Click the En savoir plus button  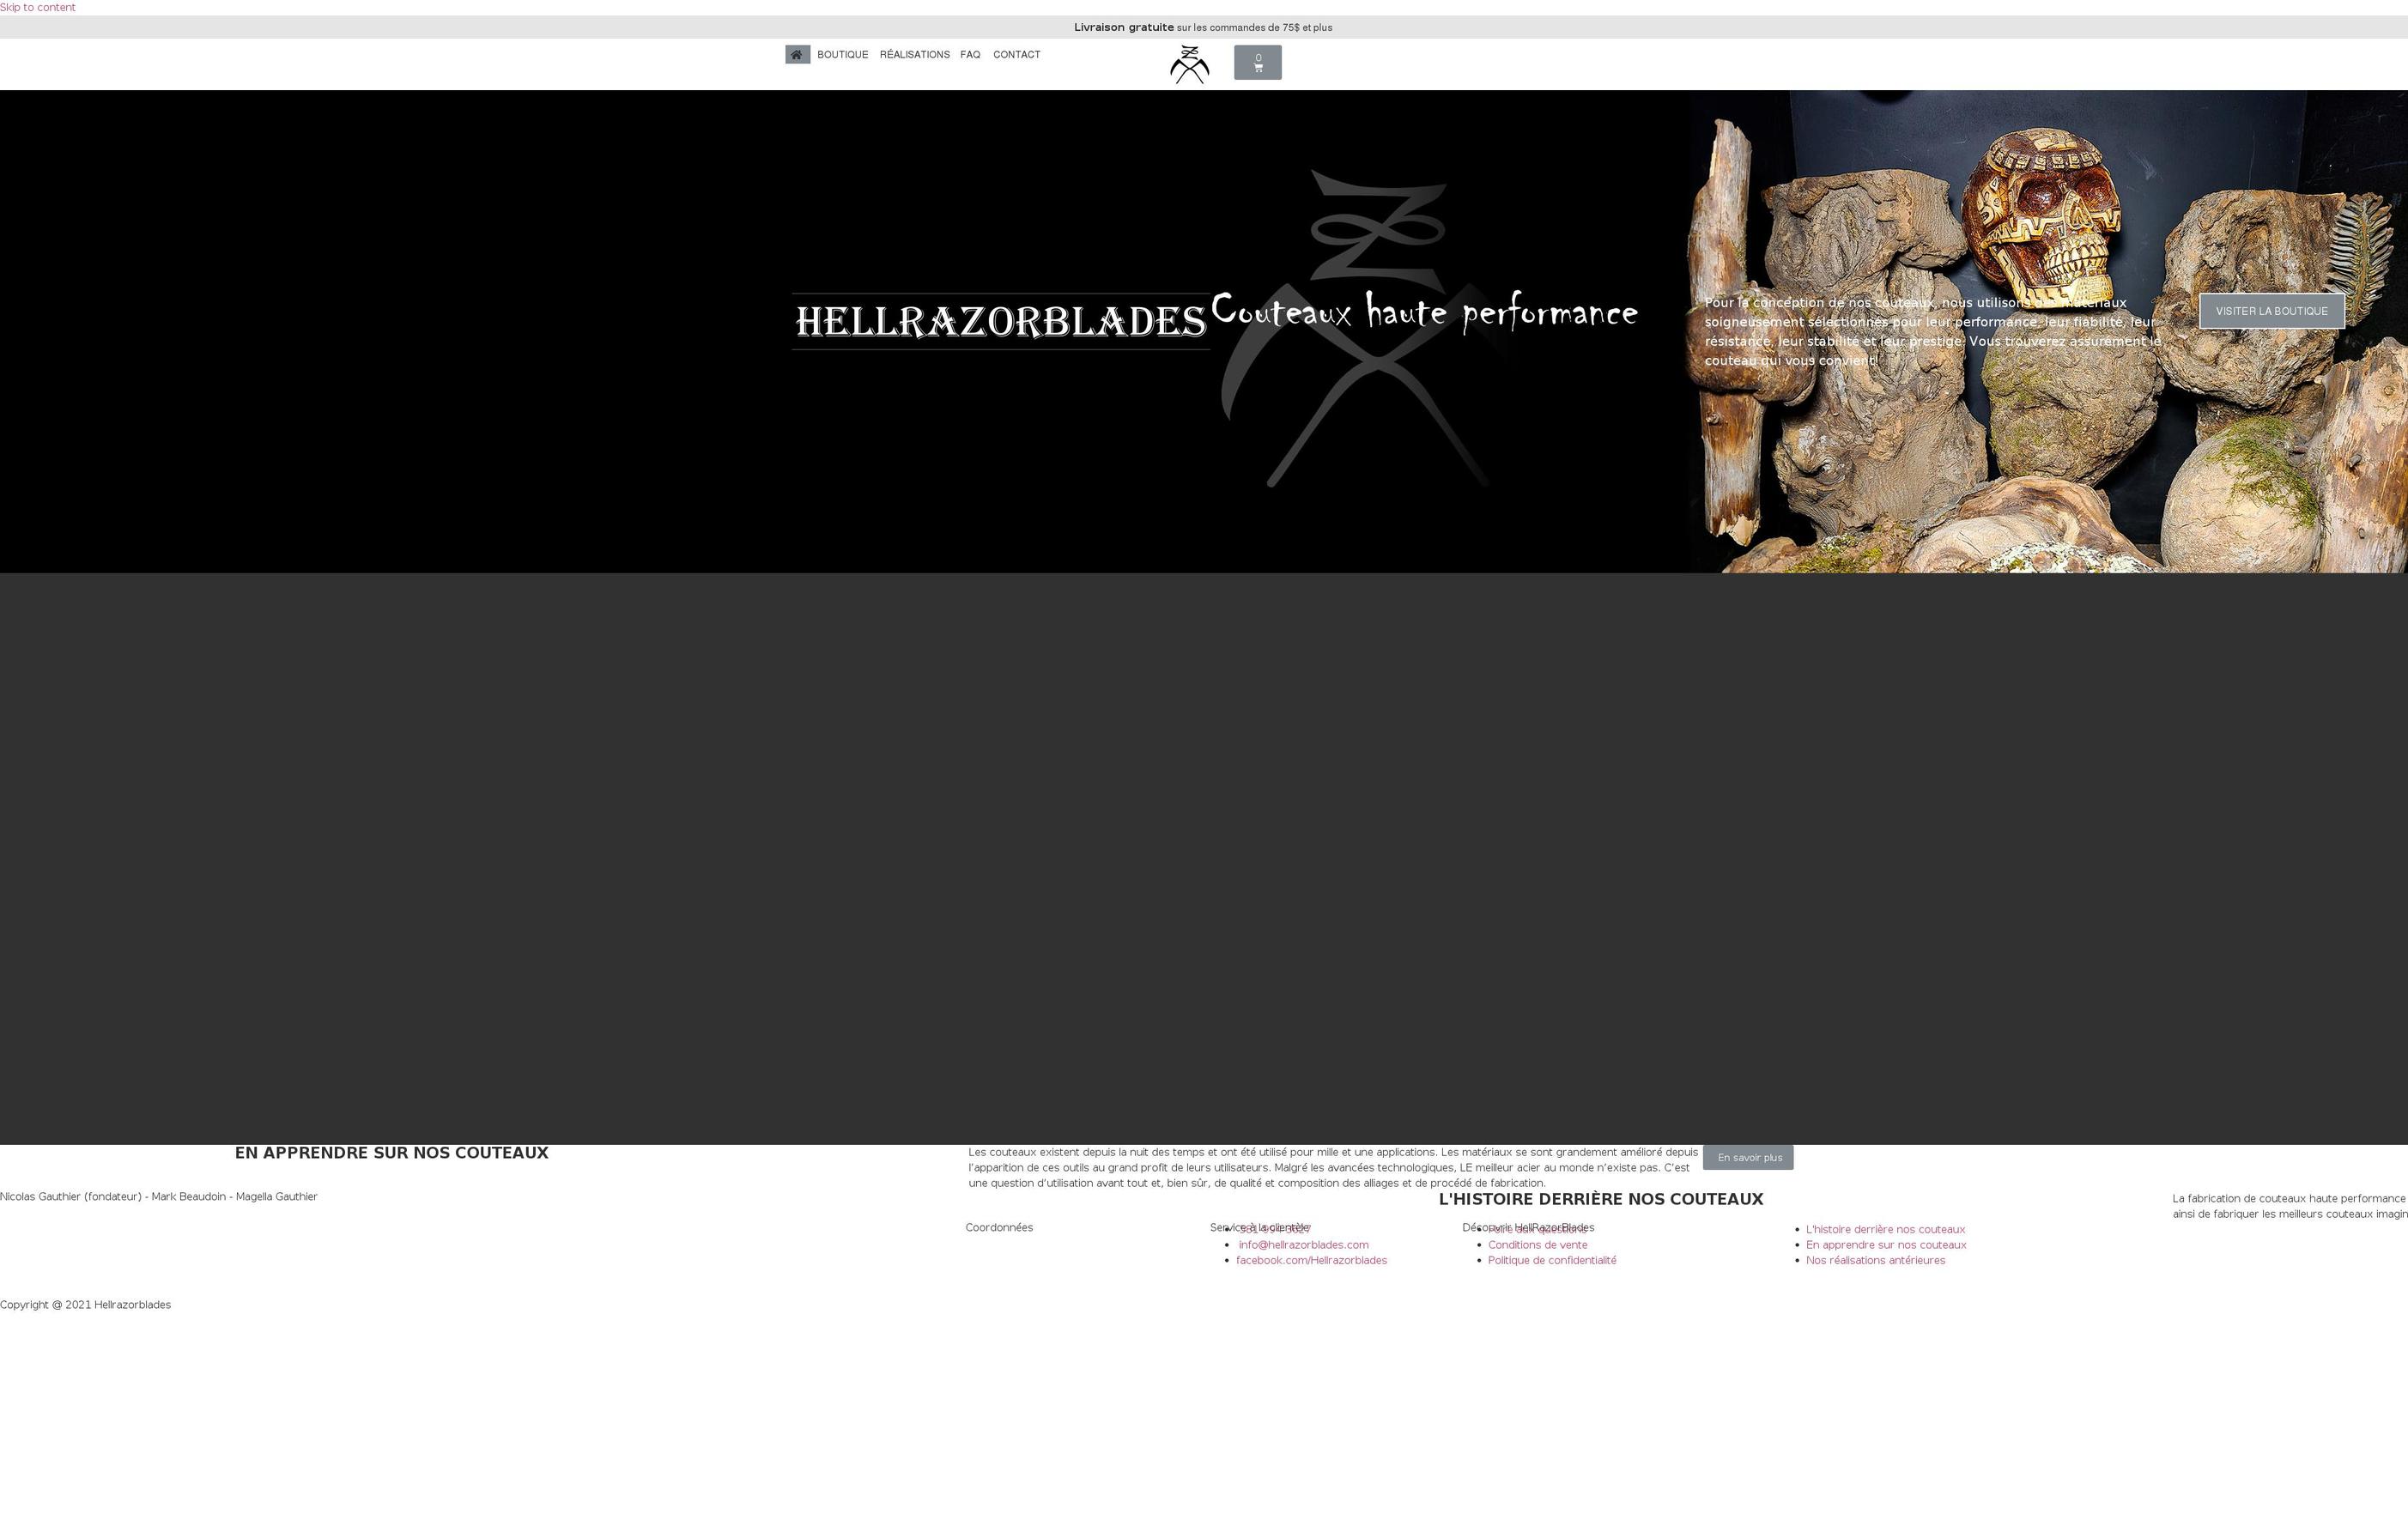click(1748, 1157)
